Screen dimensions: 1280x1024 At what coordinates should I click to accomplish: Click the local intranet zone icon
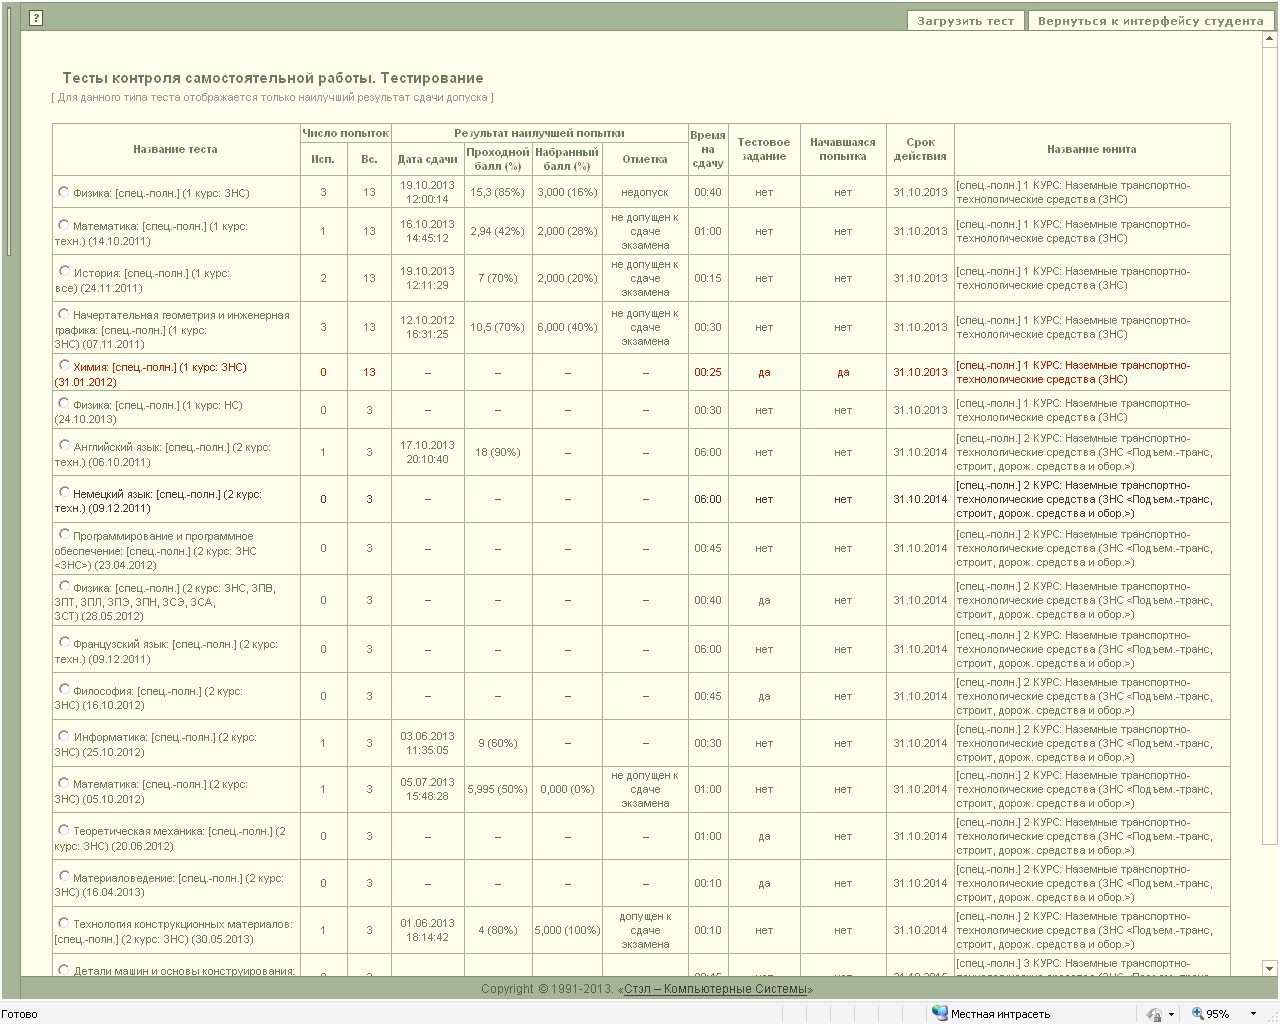[x=939, y=1013]
